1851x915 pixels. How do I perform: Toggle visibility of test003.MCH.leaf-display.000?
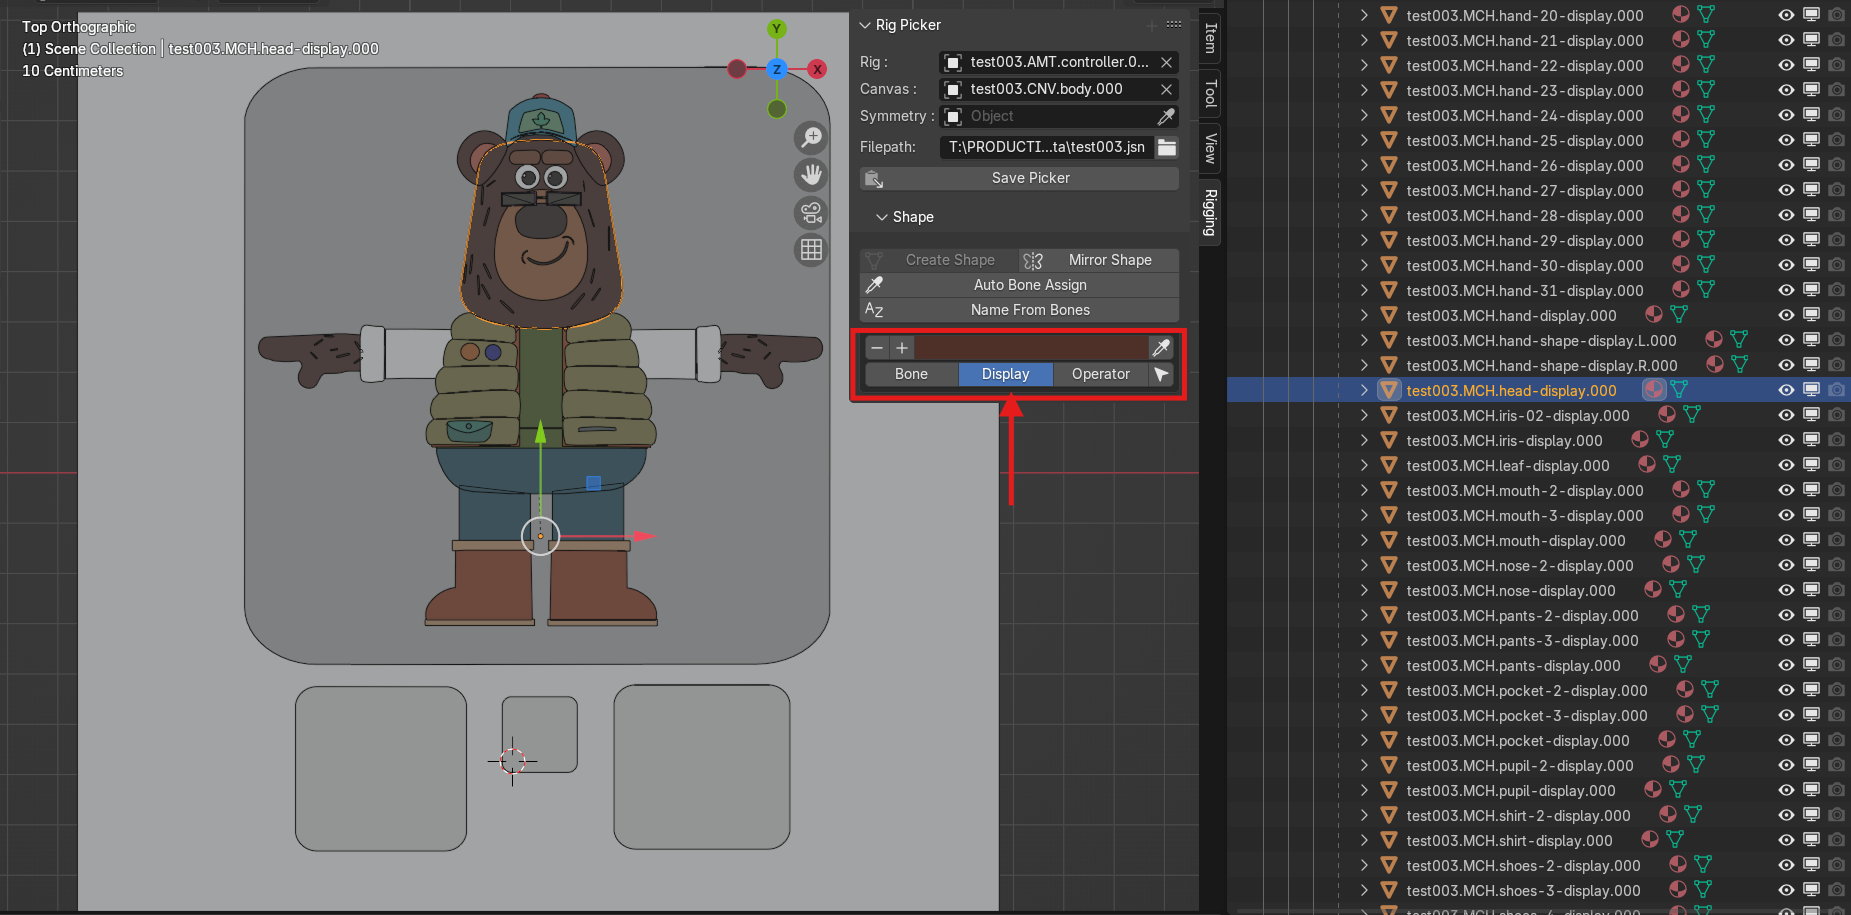[1786, 465]
